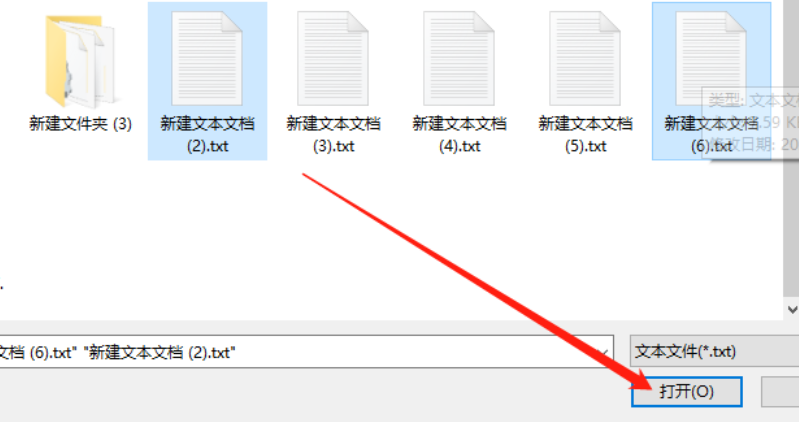The width and height of the screenshot is (799, 422).
Task: Click the scrollbar down arrow
Action: click(792, 309)
